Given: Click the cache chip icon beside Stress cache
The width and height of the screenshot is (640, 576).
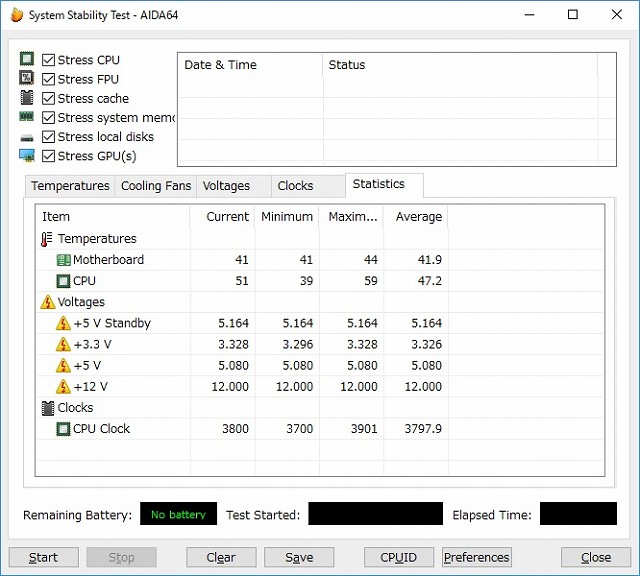Looking at the screenshot, I should tap(27, 98).
